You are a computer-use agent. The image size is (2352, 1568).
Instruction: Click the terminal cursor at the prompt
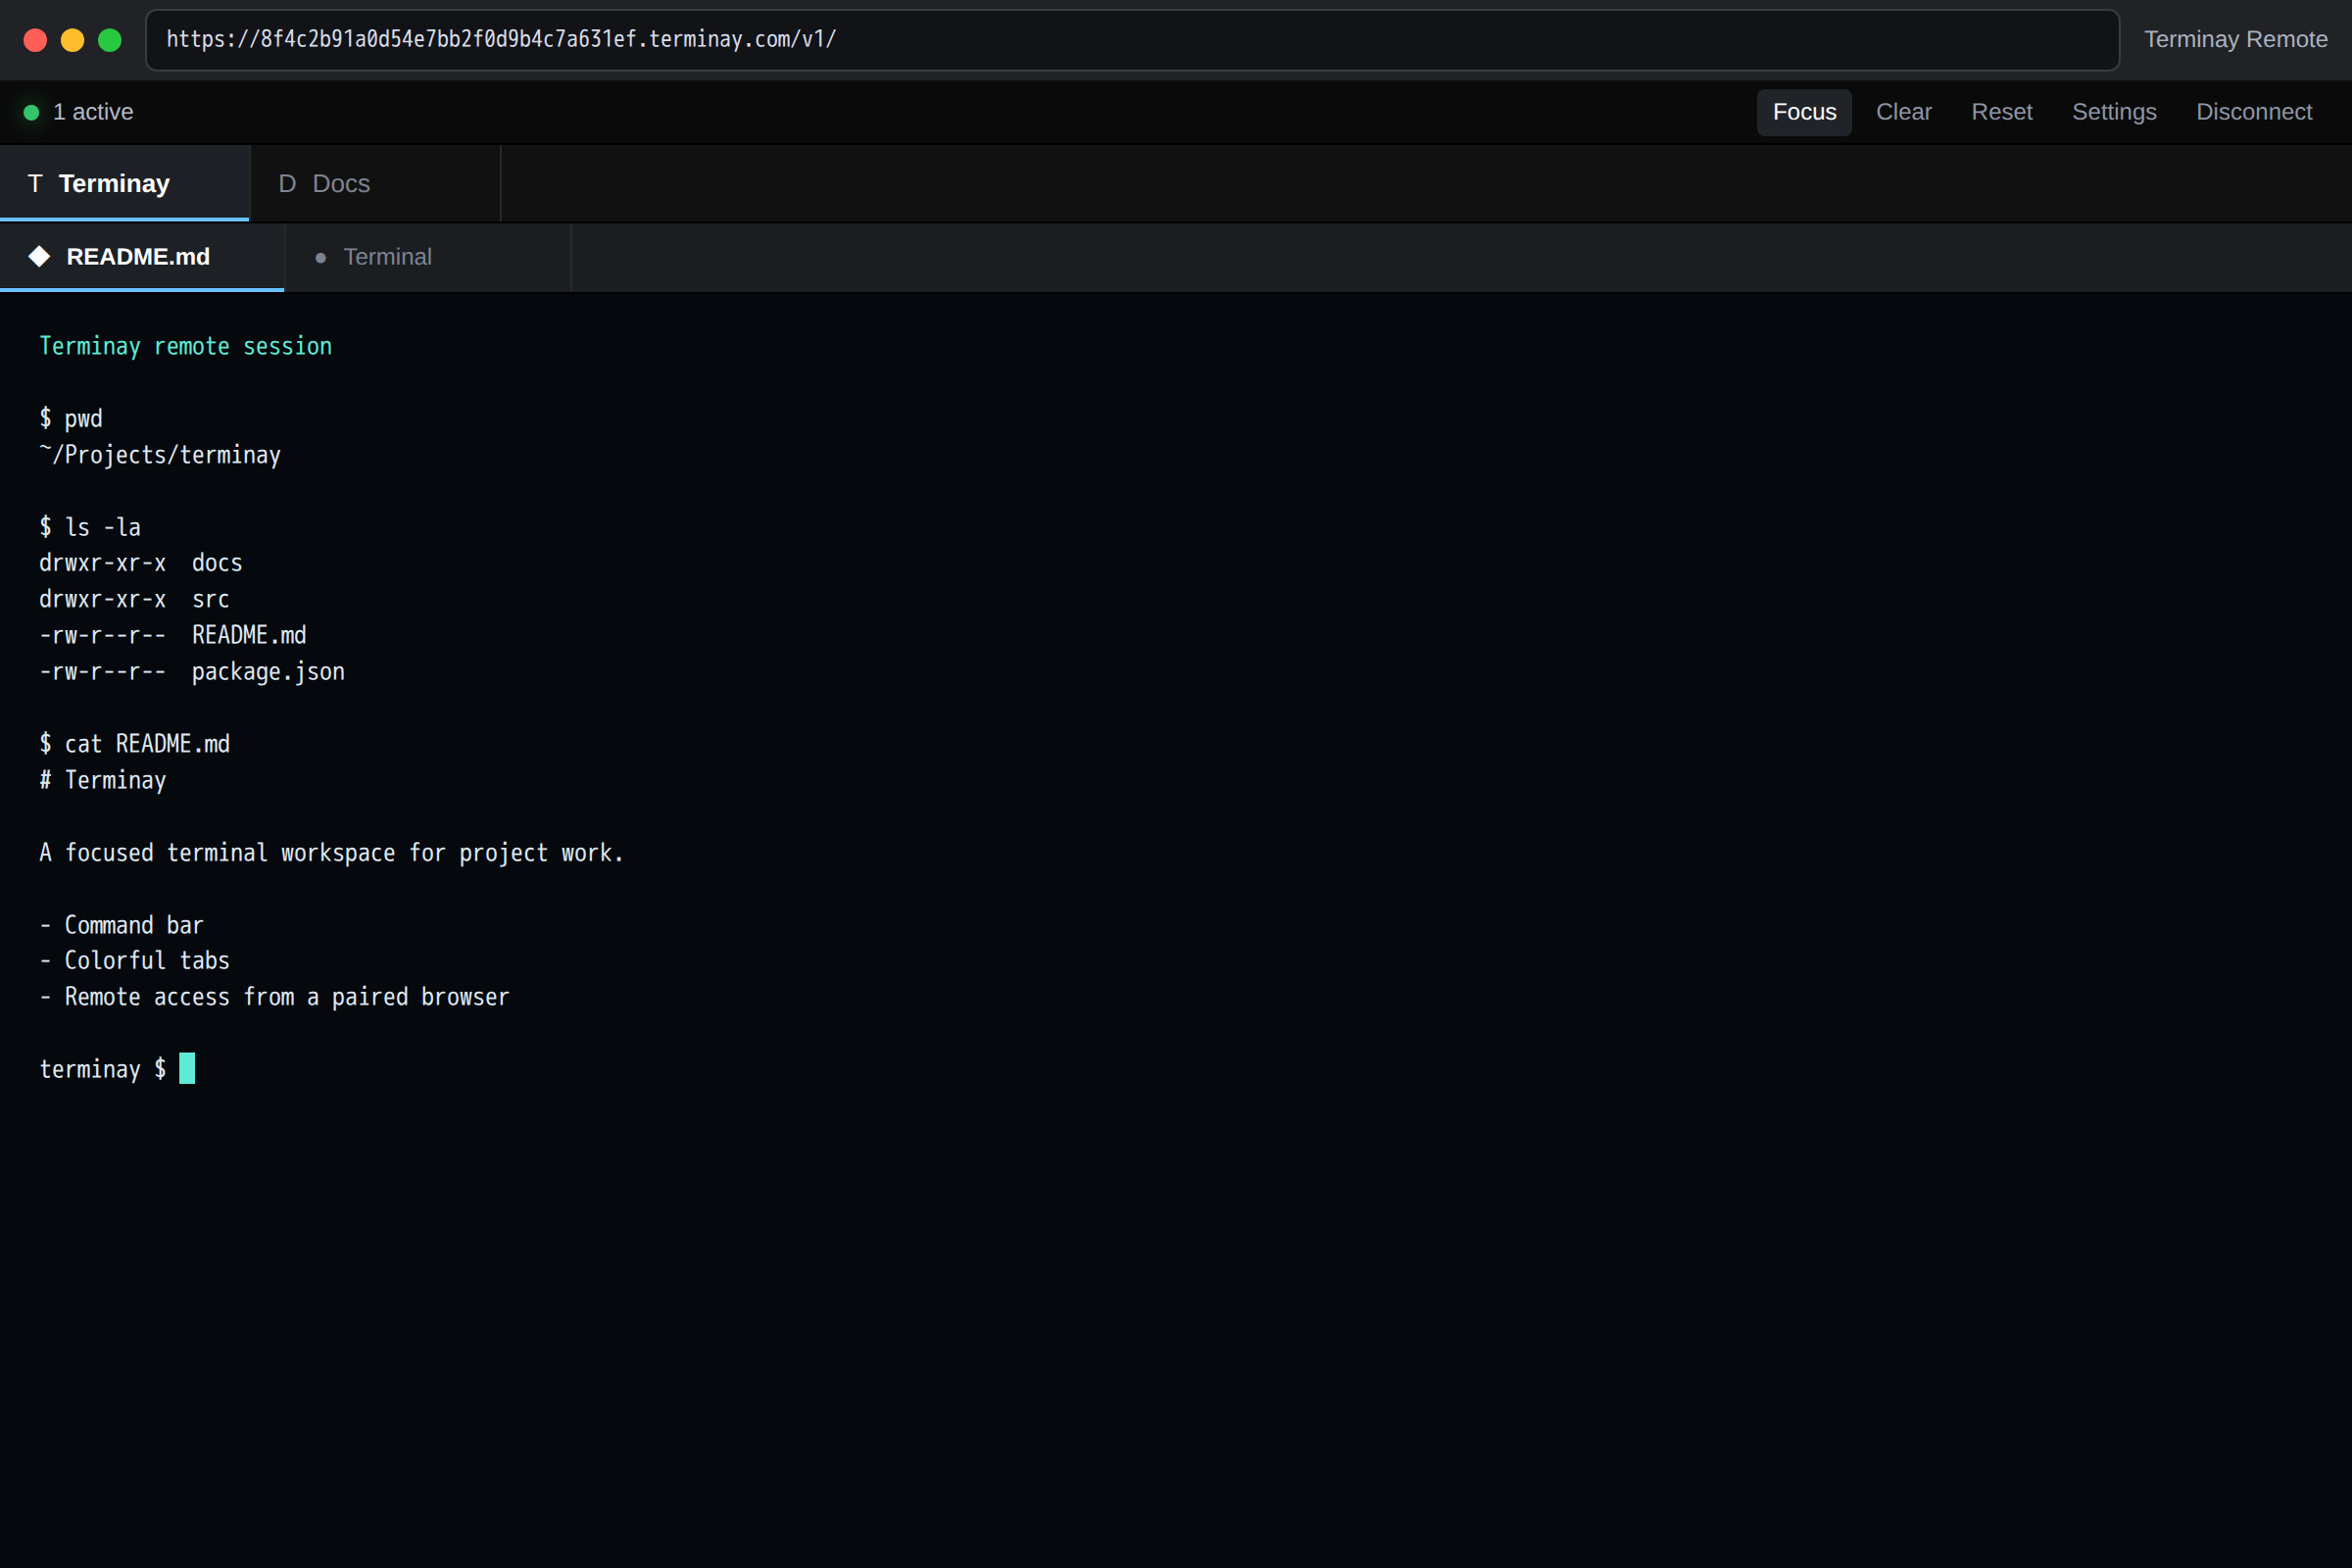(x=187, y=1069)
